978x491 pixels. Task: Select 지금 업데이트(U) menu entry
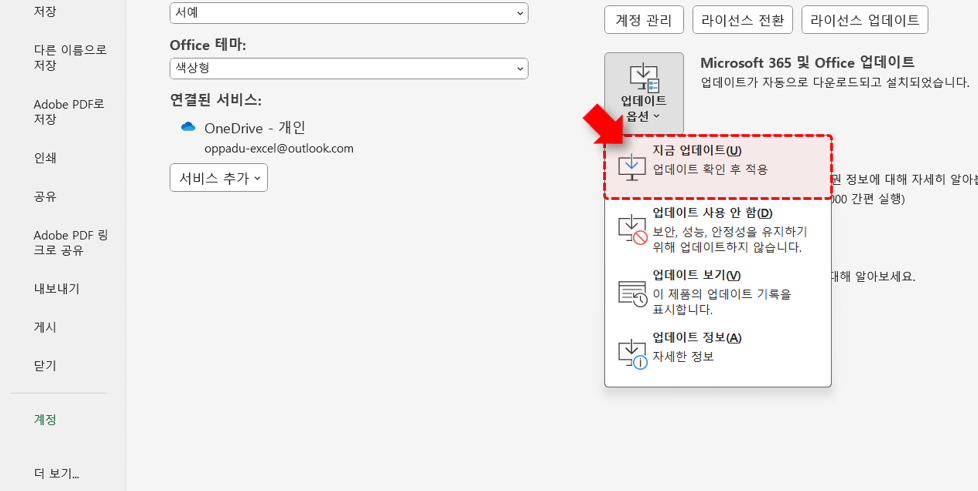[x=718, y=167]
